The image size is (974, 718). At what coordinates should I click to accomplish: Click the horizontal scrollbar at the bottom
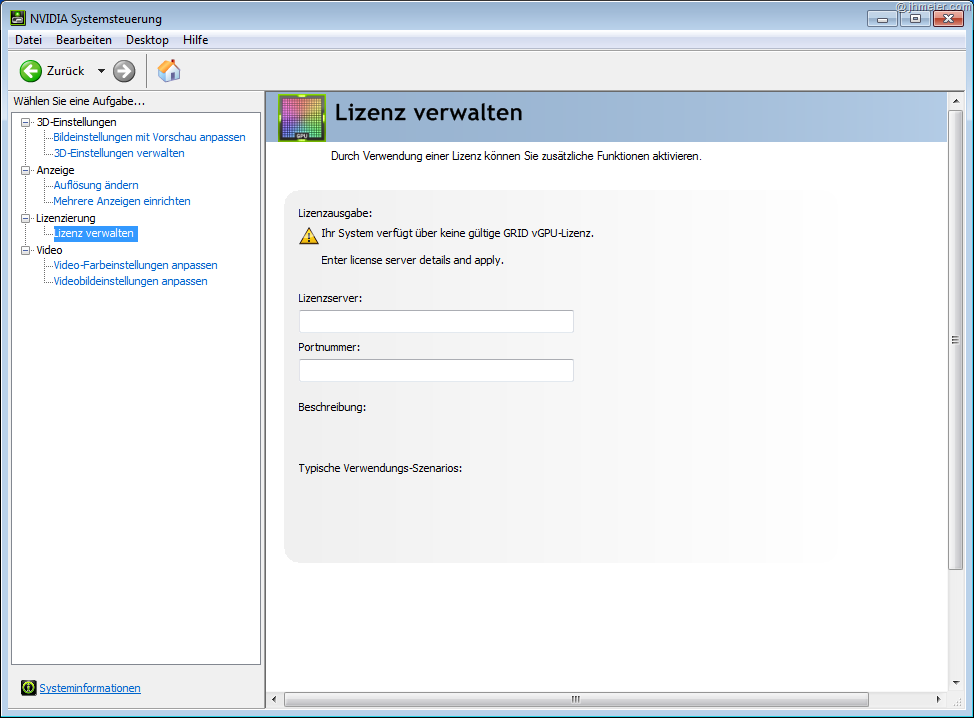pos(575,699)
